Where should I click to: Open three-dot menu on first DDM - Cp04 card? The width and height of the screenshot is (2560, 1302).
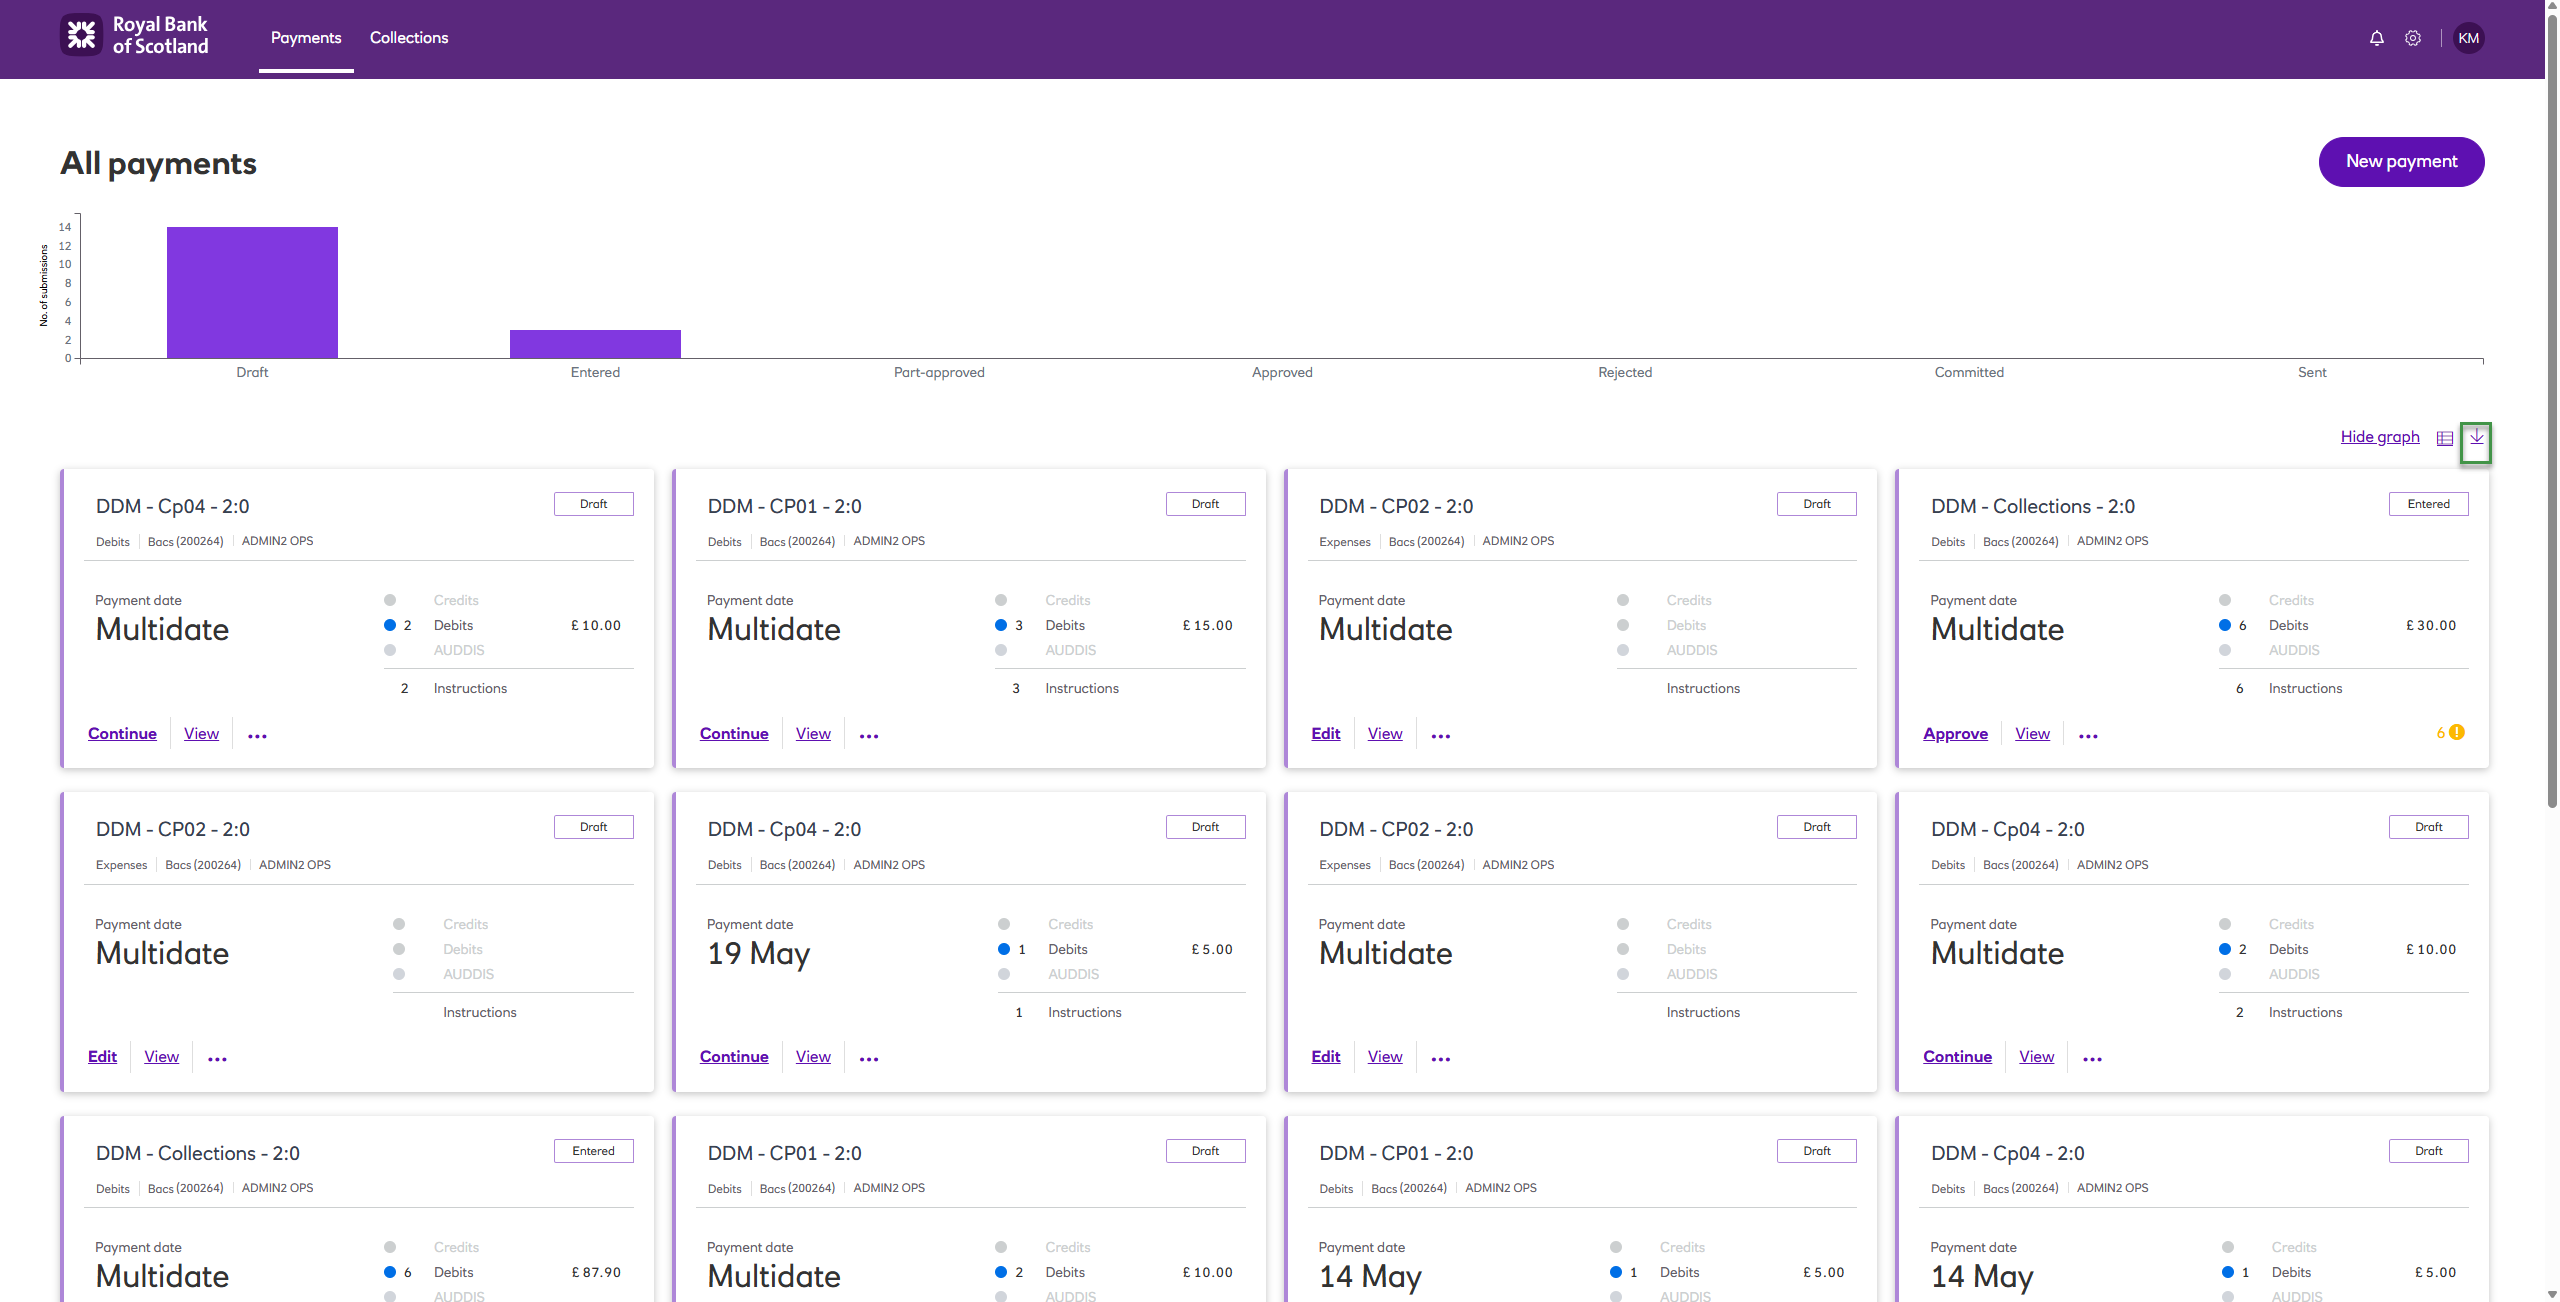click(x=257, y=735)
